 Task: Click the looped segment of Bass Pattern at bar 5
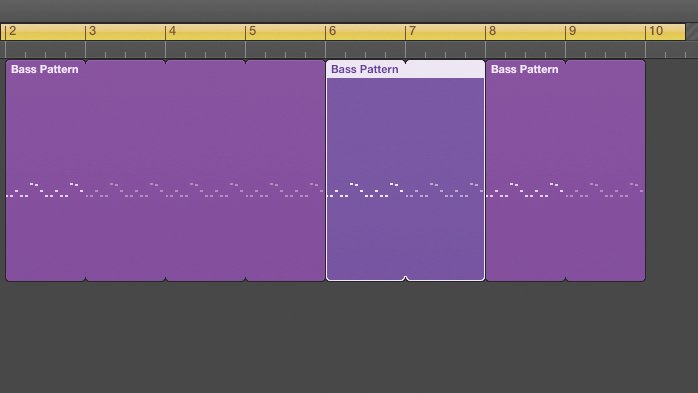(x=285, y=171)
